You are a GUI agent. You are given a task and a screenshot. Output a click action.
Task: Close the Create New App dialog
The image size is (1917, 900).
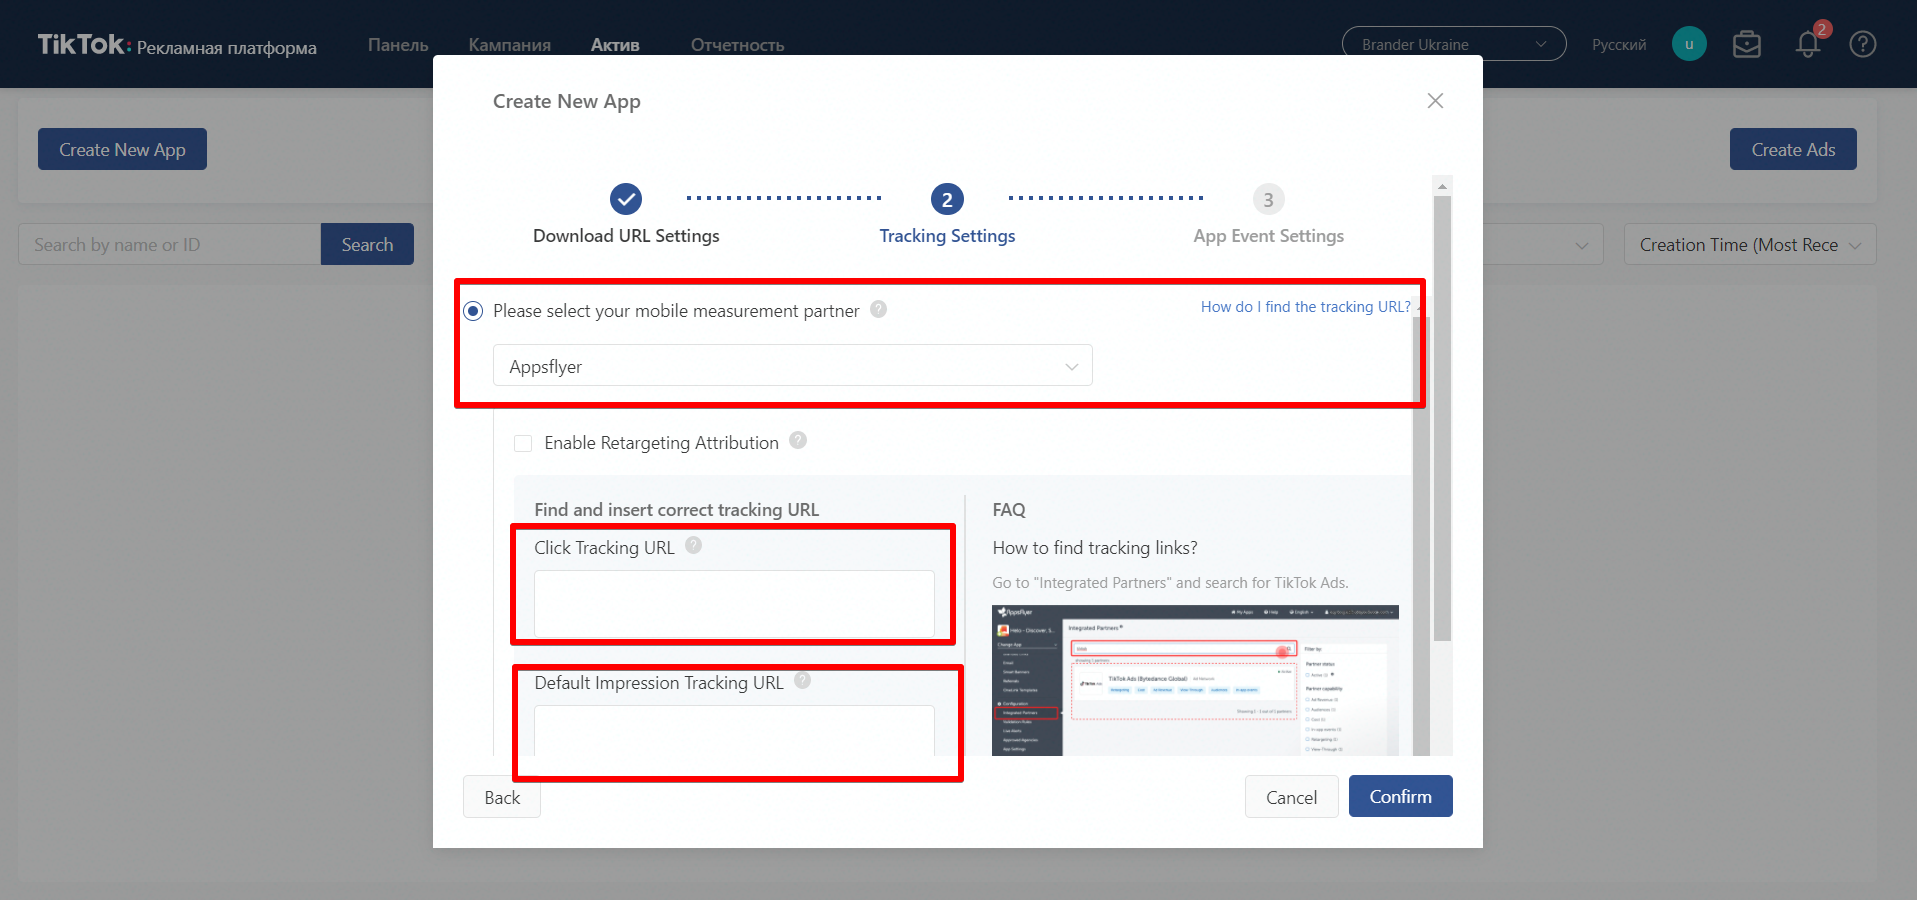(x=1435, y=101)
